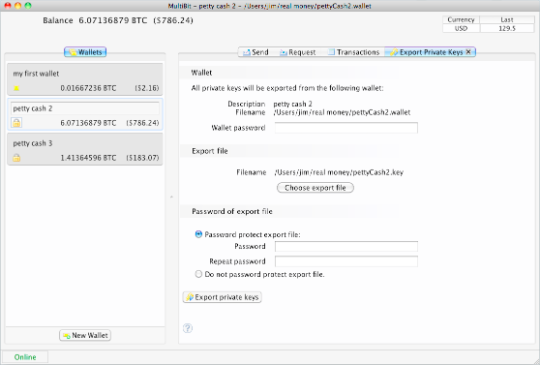The image size is (540, 365).
Task: Close the Export Private Keys tab
Action: (468, 52)
